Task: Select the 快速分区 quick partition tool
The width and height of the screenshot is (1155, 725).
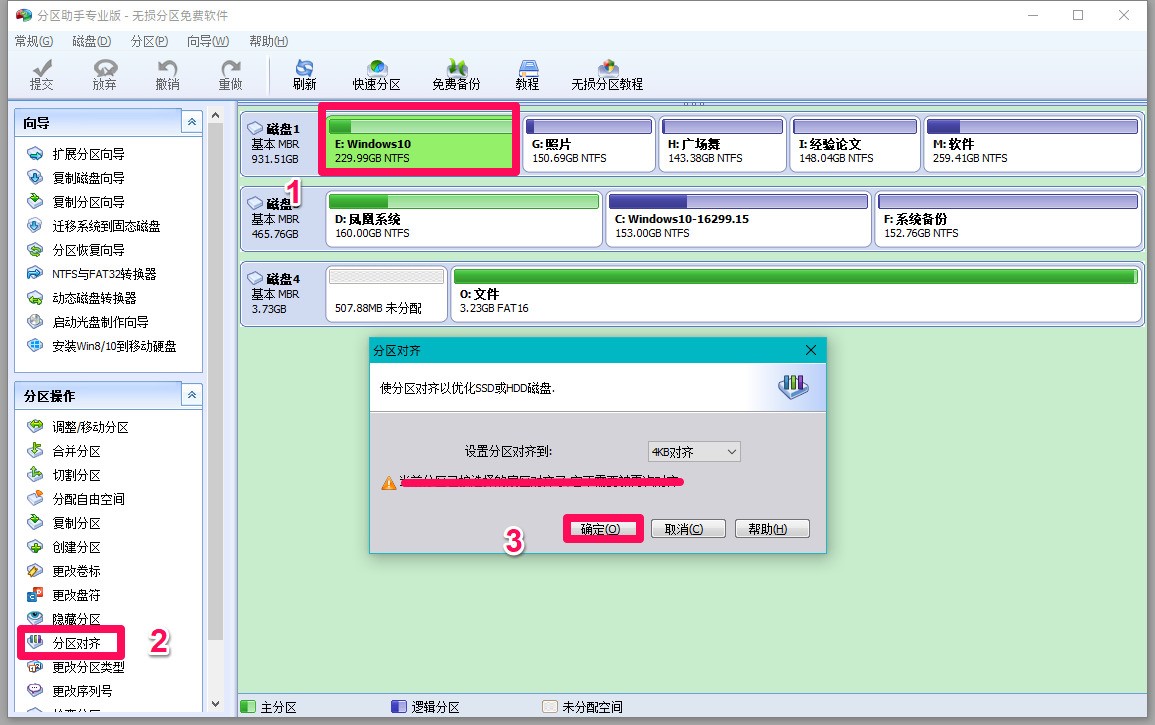Action: [x=376, y=72]
